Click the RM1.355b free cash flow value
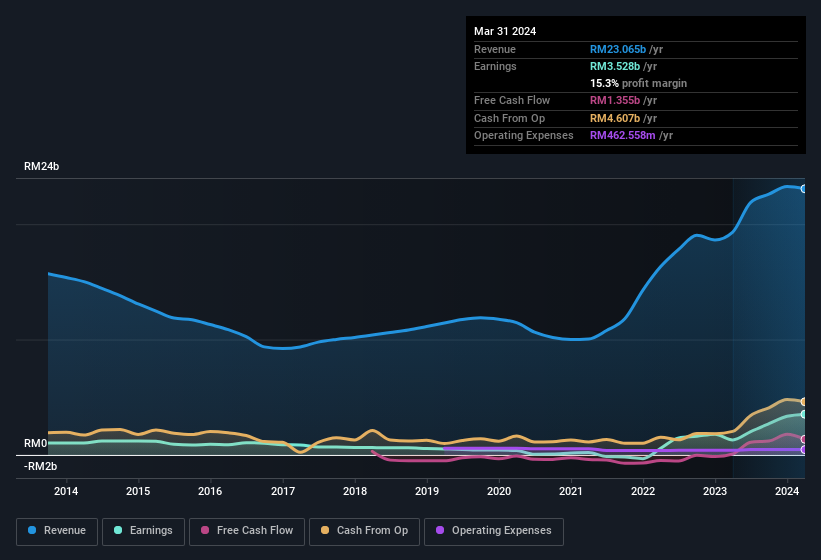The height and width of the screenshot is (560, 821). [x=615, y=100]
